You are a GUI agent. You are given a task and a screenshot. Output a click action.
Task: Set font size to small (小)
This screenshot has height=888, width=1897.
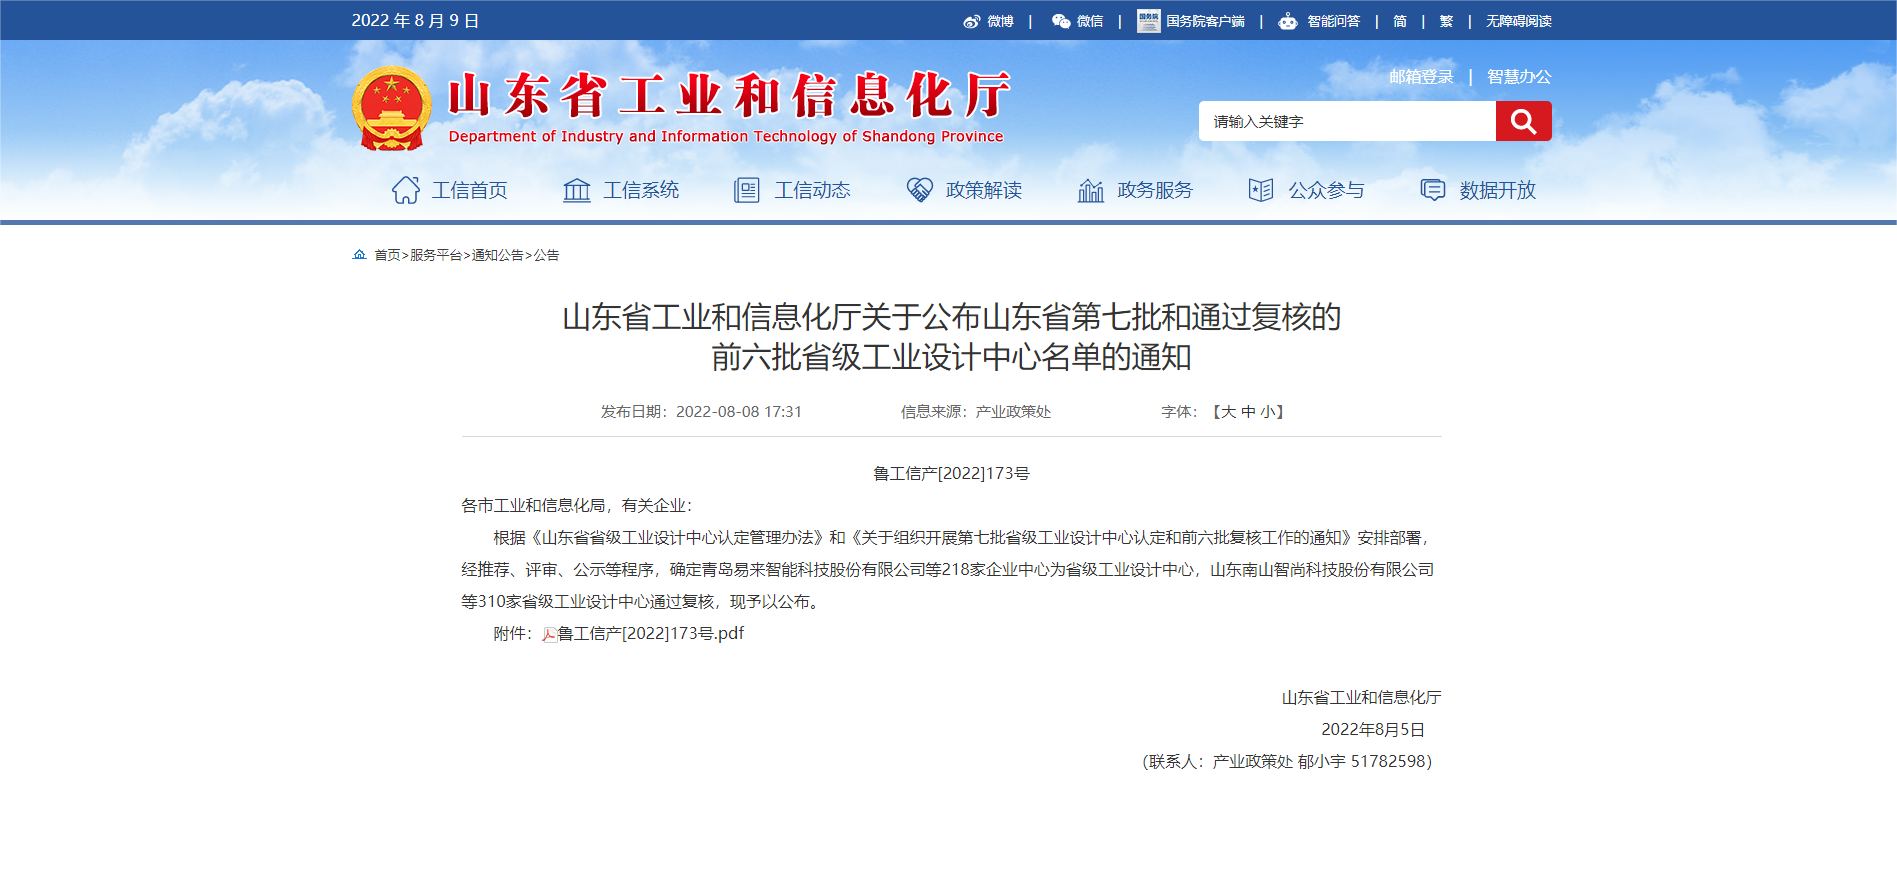click(x=1267, y=412)
